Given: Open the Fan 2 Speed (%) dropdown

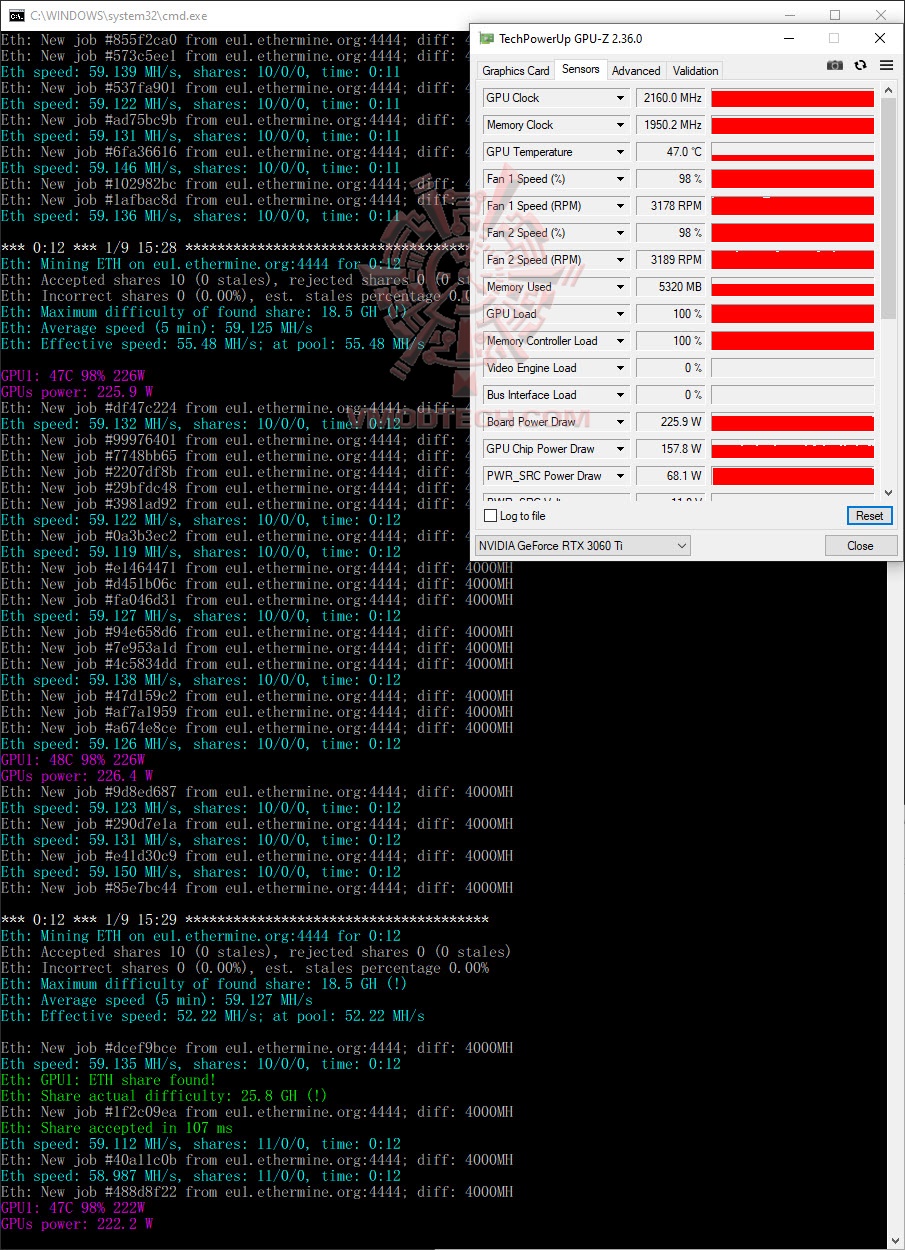Looking at the screenshot, I should coord(620,233).
